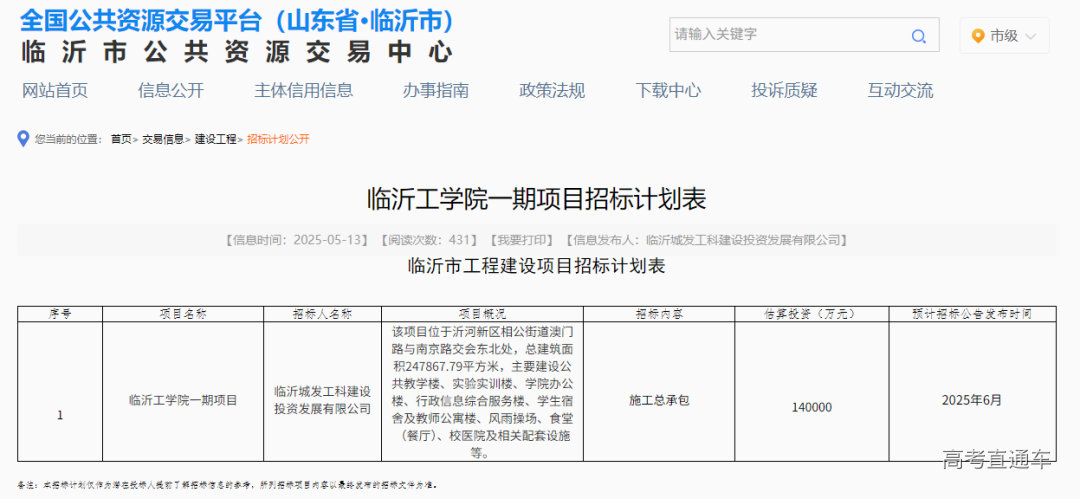Click the 阅读次数：431 text
1080x499 pixels.
428,240
